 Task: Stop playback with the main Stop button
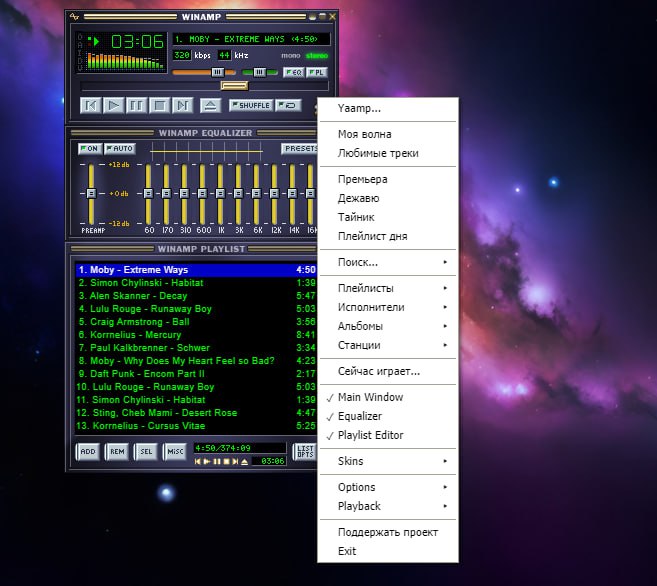point(160,105)
